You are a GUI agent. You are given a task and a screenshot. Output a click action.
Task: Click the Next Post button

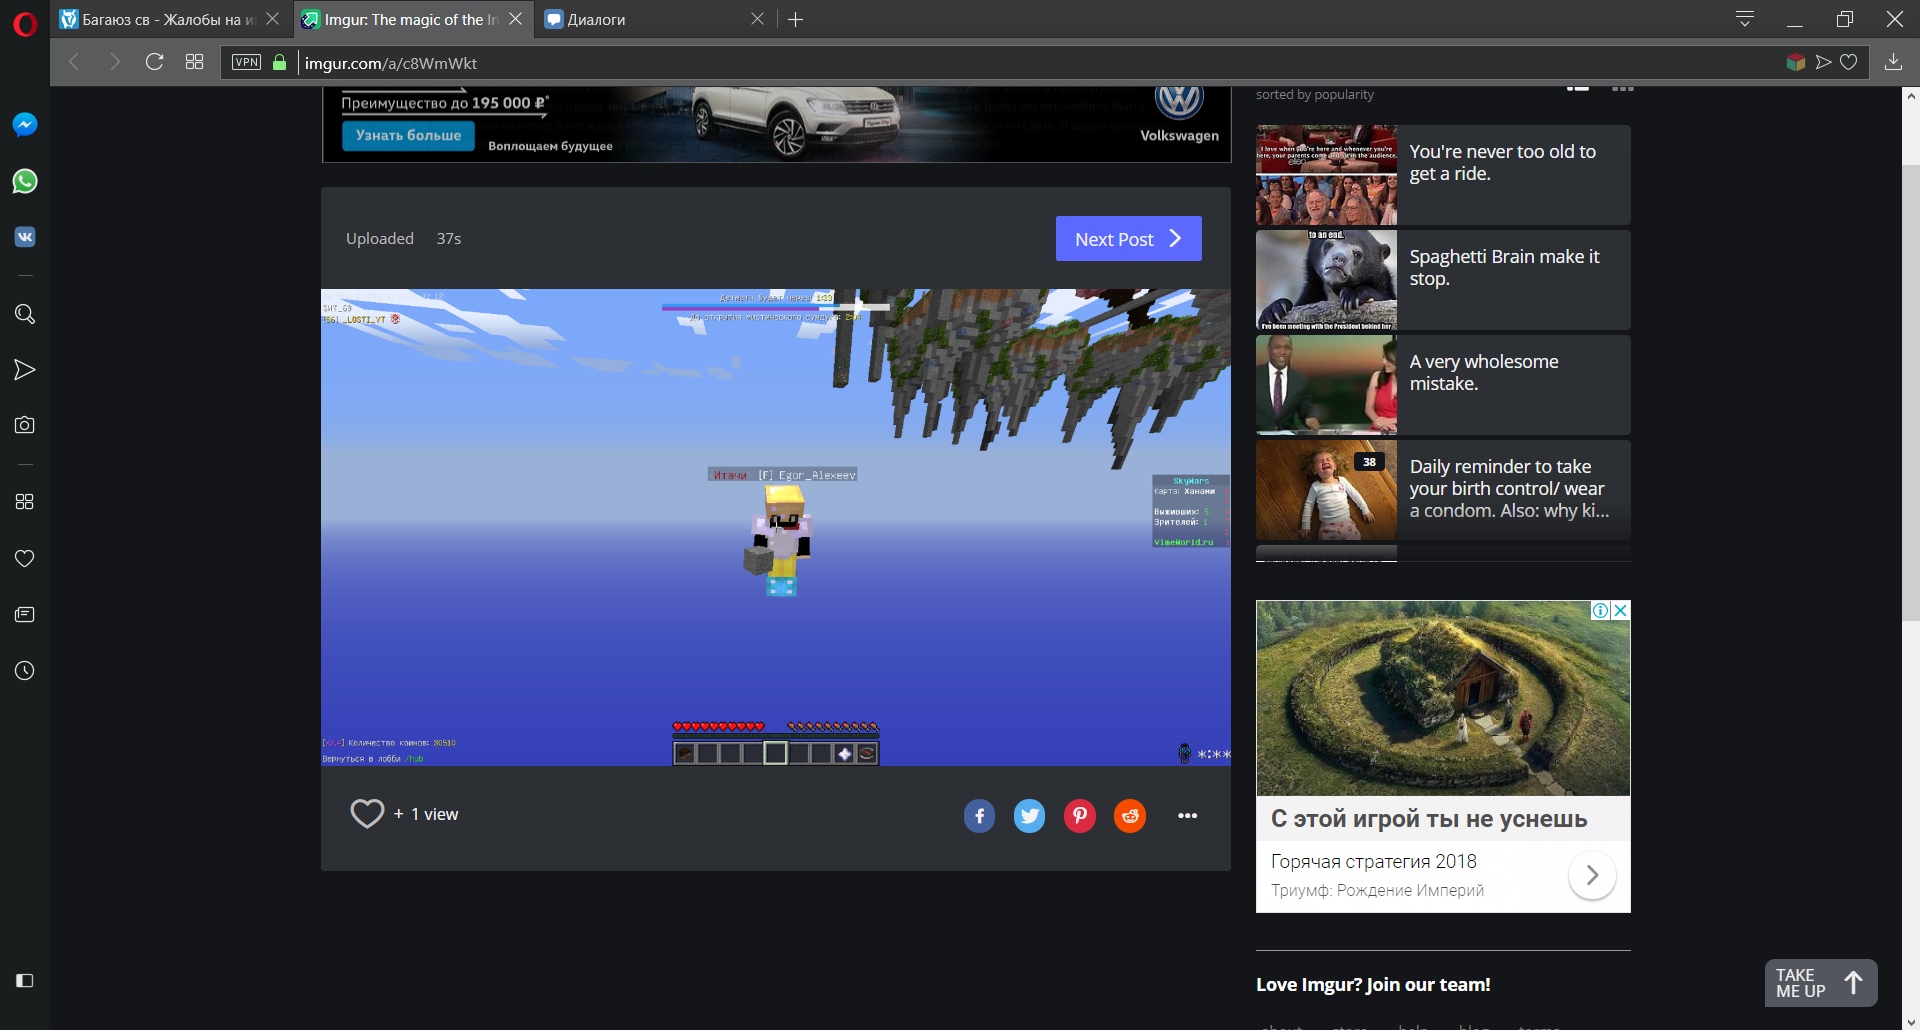pos(1128,239)
